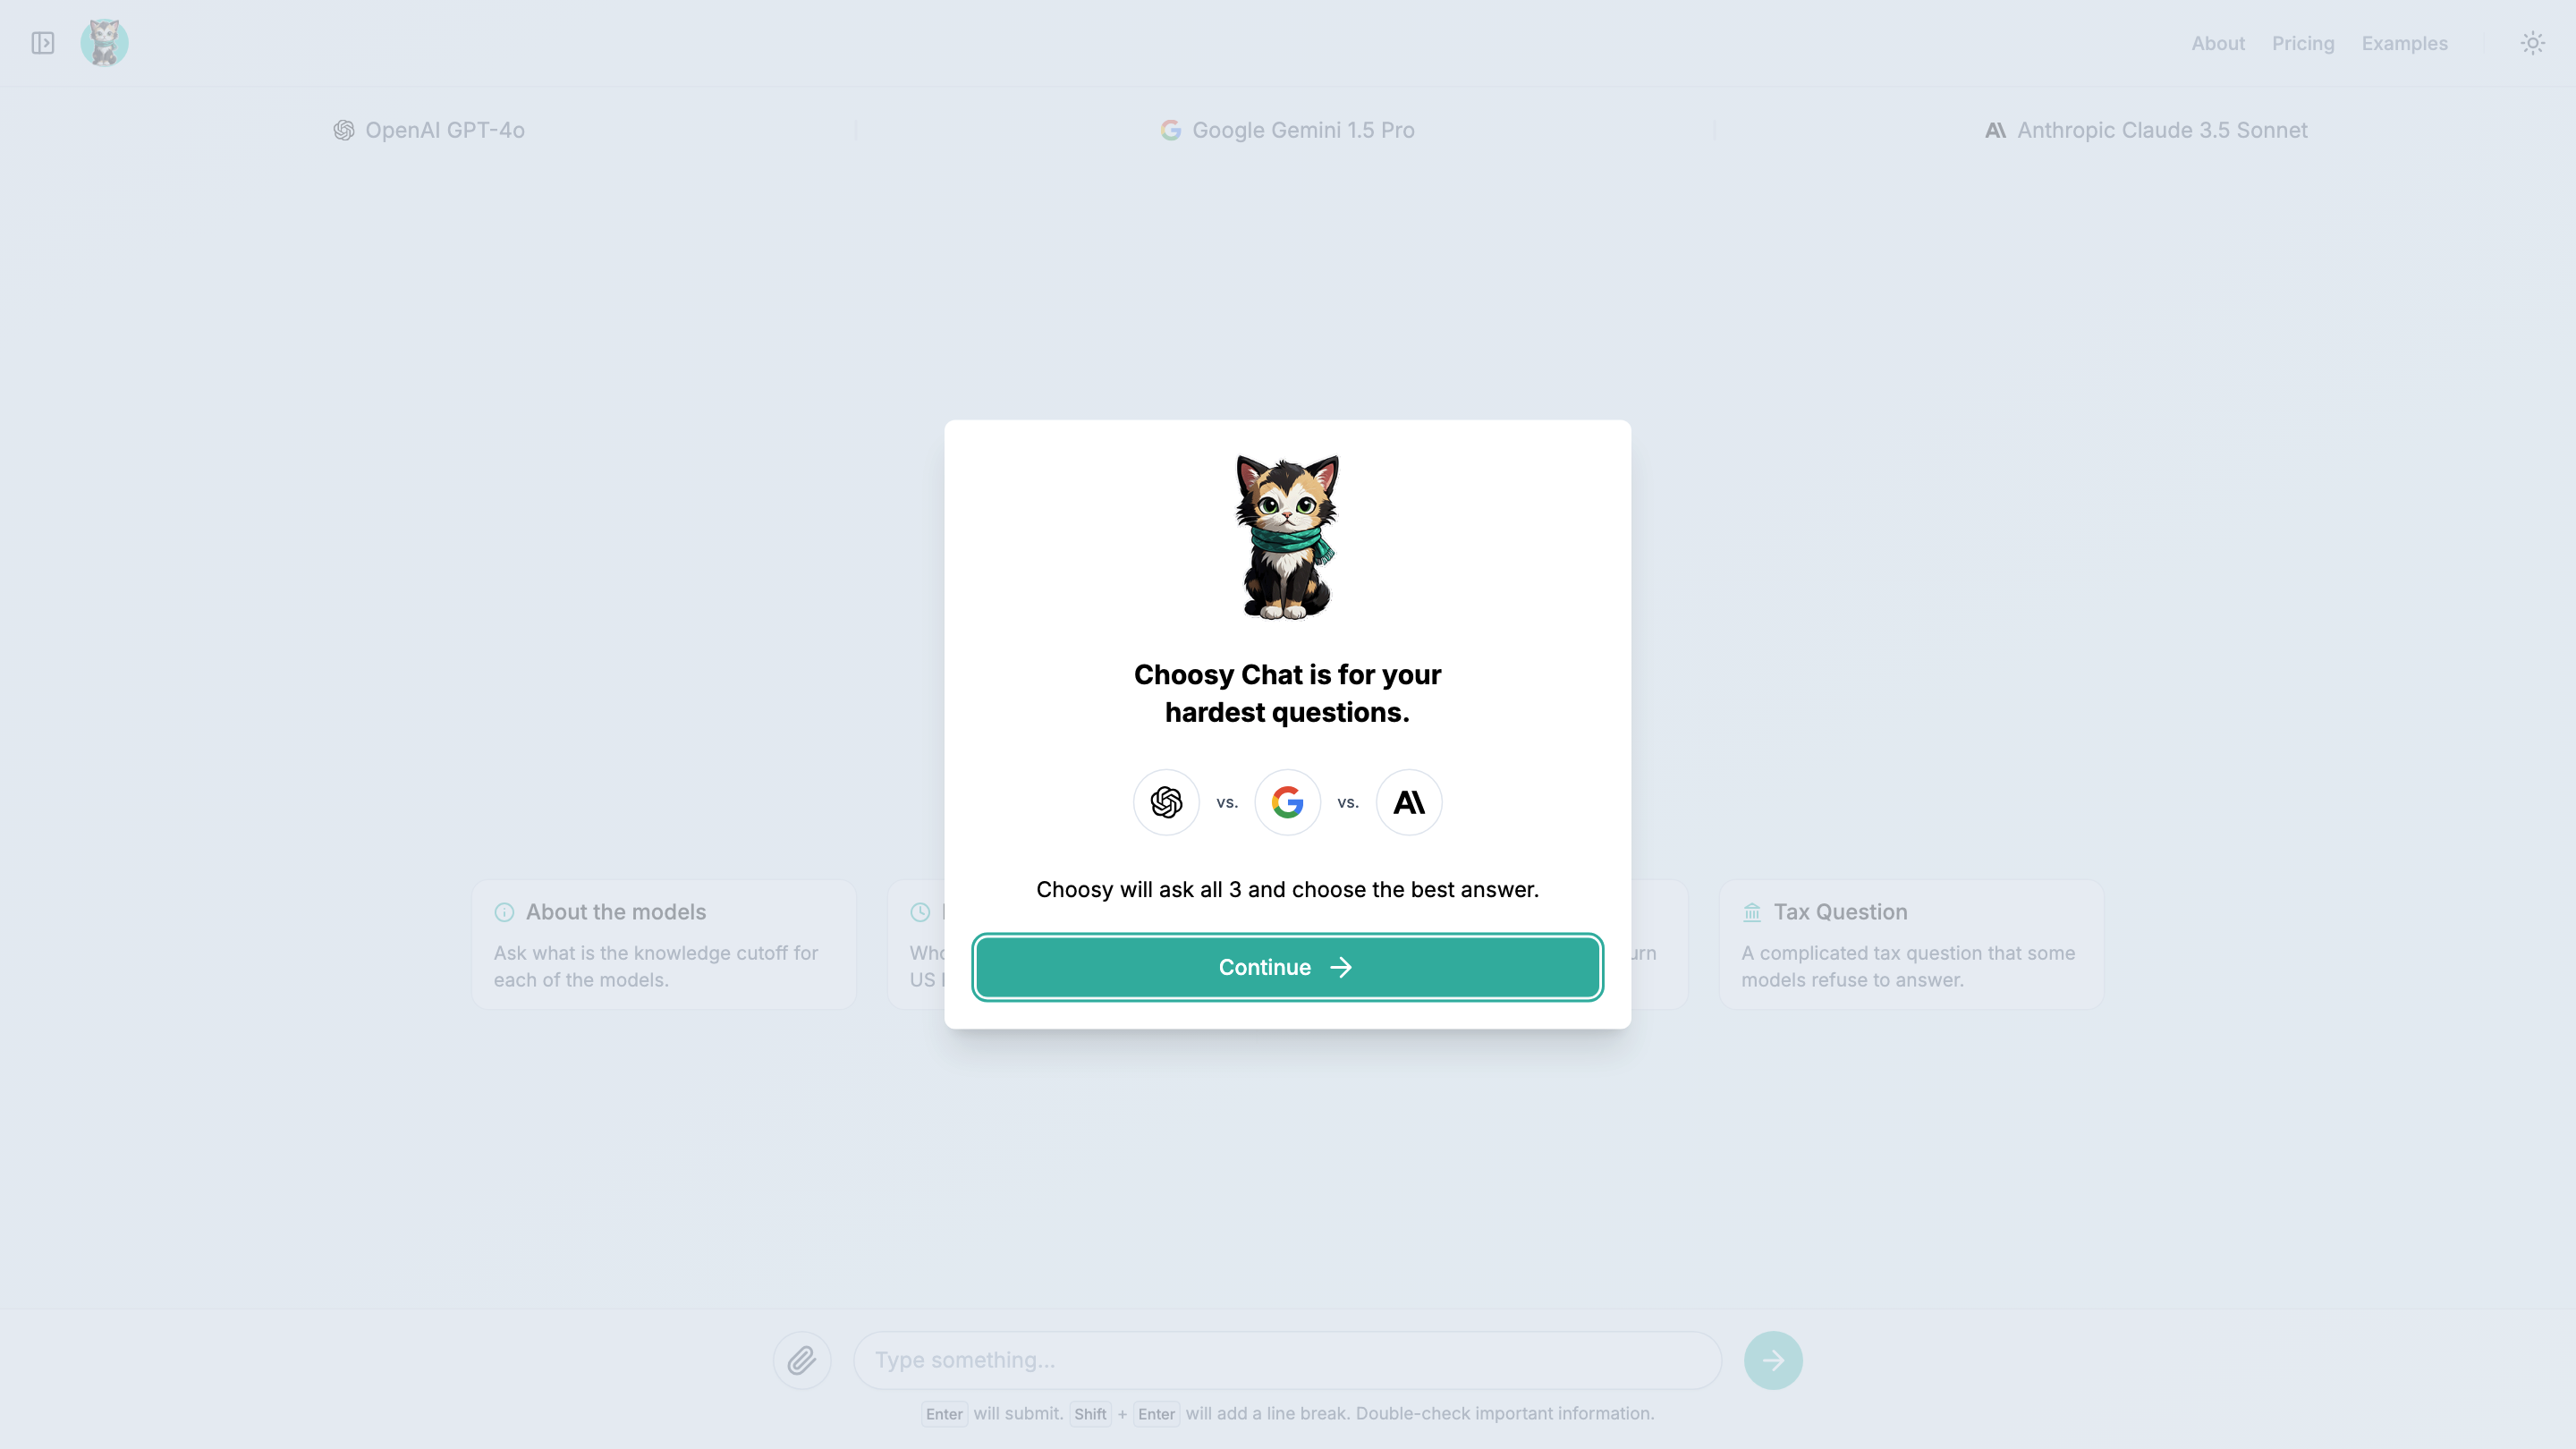Click the calico cat illustration in dialog
The height and width of the screenshot is (1449, 2576).
[x=1287, y=538]
